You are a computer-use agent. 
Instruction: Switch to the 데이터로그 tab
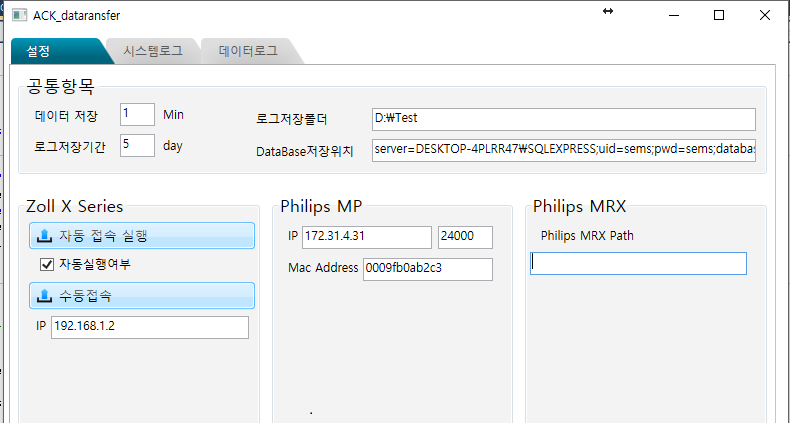click(249, 51)
